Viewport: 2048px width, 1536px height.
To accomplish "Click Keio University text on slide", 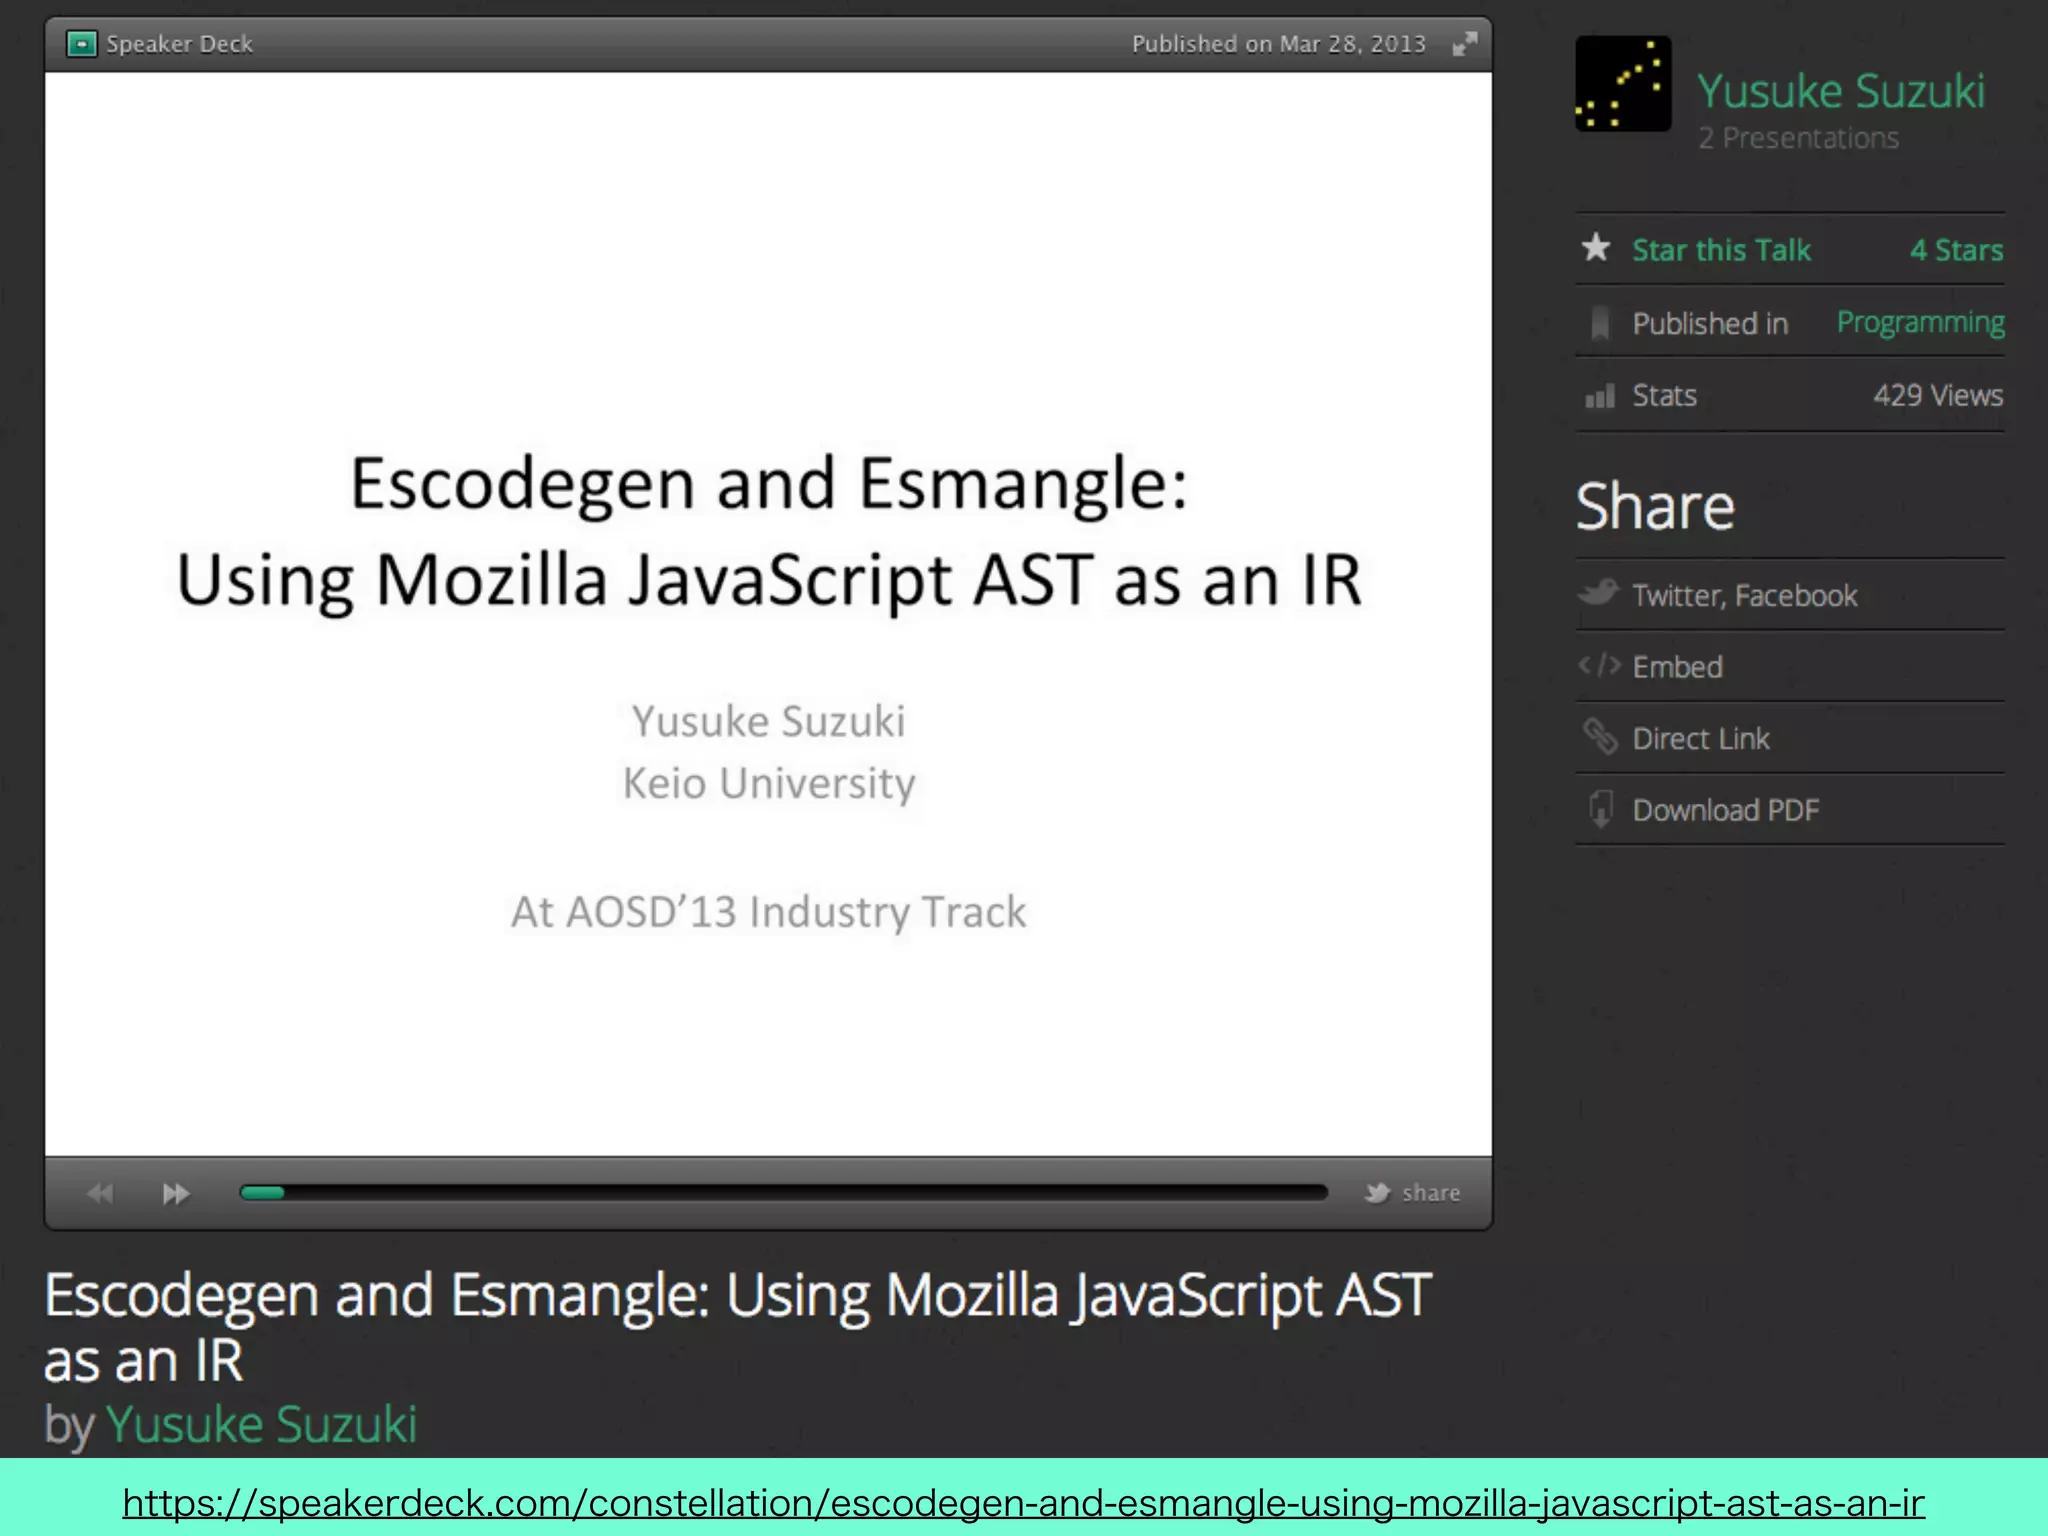I will 768,783.
